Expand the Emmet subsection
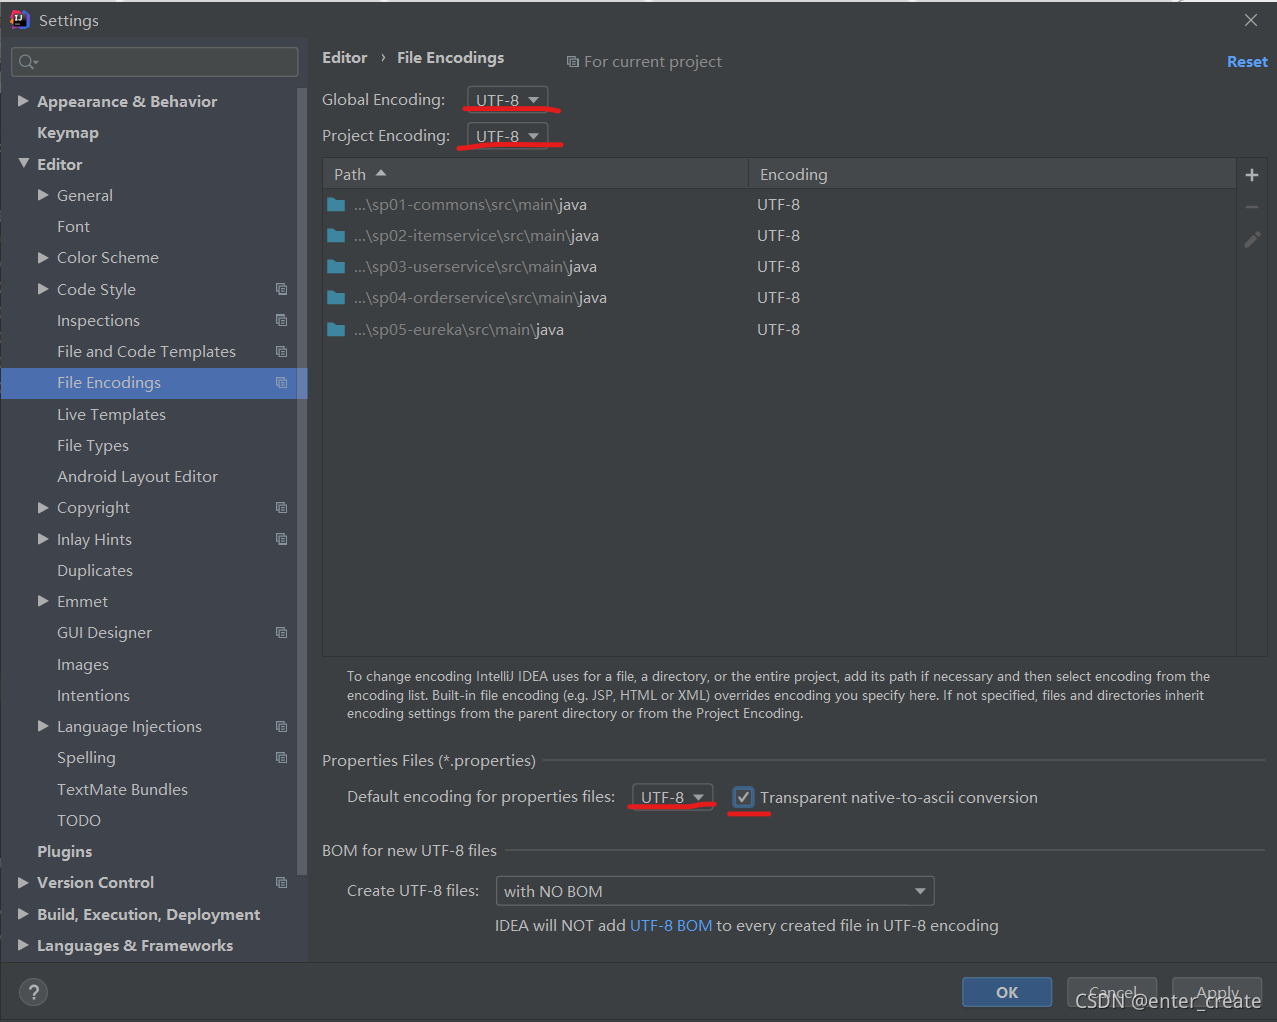The height and width of the screenshot is (1022, 1277). click(x=43, y=601)
